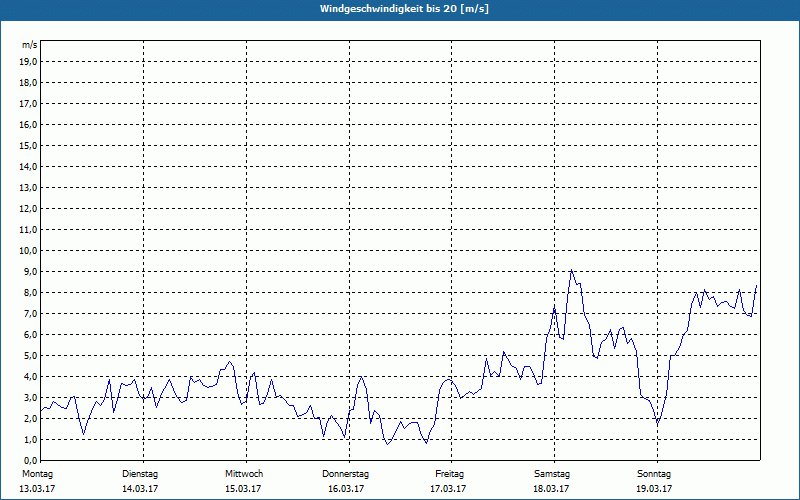Click the 16.03.17 date label

(346, 489)
